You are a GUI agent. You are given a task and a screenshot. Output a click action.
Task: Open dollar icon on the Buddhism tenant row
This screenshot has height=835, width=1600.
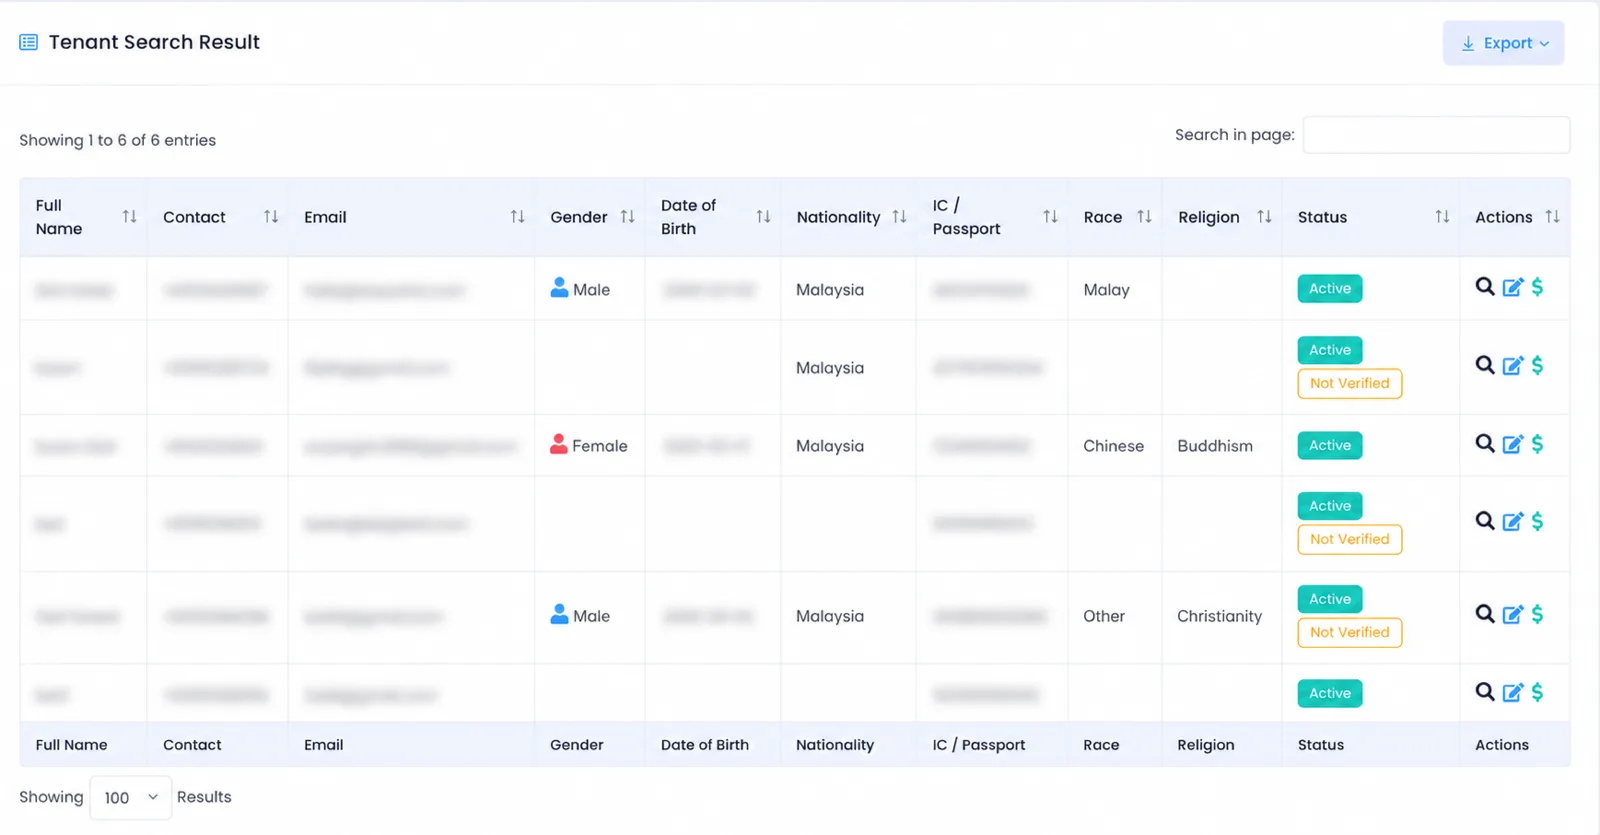pyautogui.click(x=1537, y=443)
